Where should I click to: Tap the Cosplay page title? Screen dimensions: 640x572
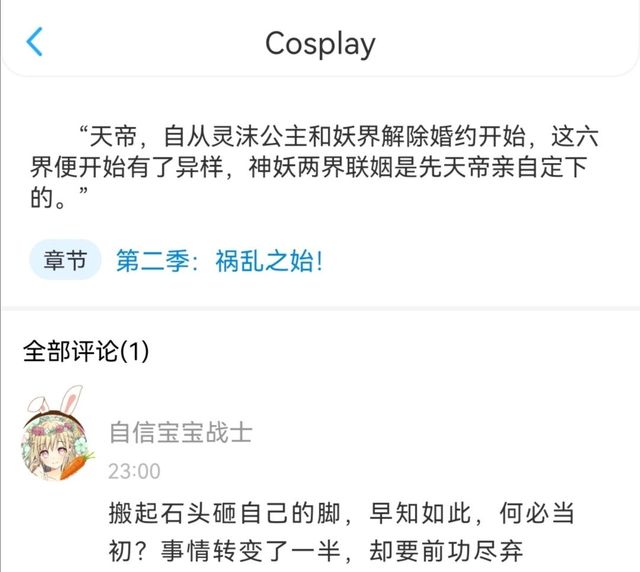pyautogui.click(x=320, y=44)
